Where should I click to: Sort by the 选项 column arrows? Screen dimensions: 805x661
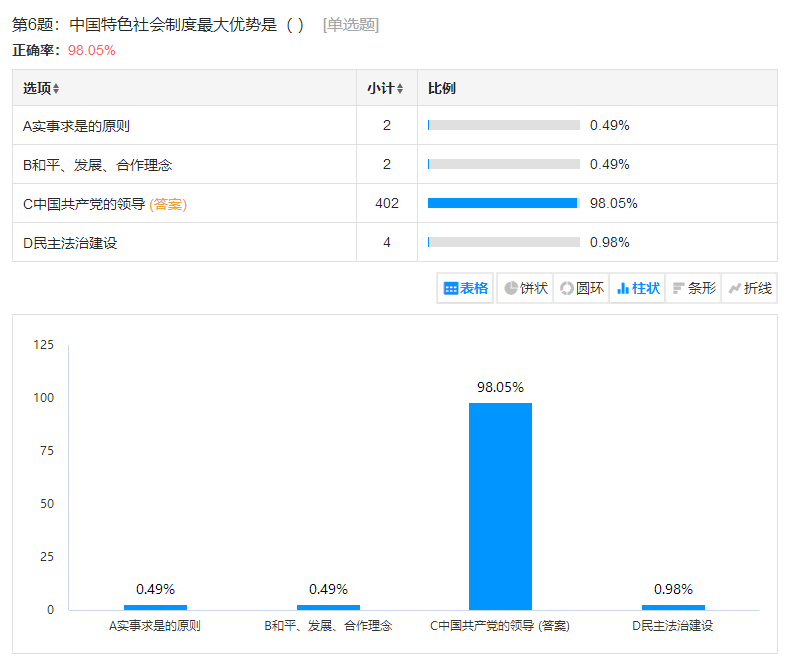(x=56, y=89)
